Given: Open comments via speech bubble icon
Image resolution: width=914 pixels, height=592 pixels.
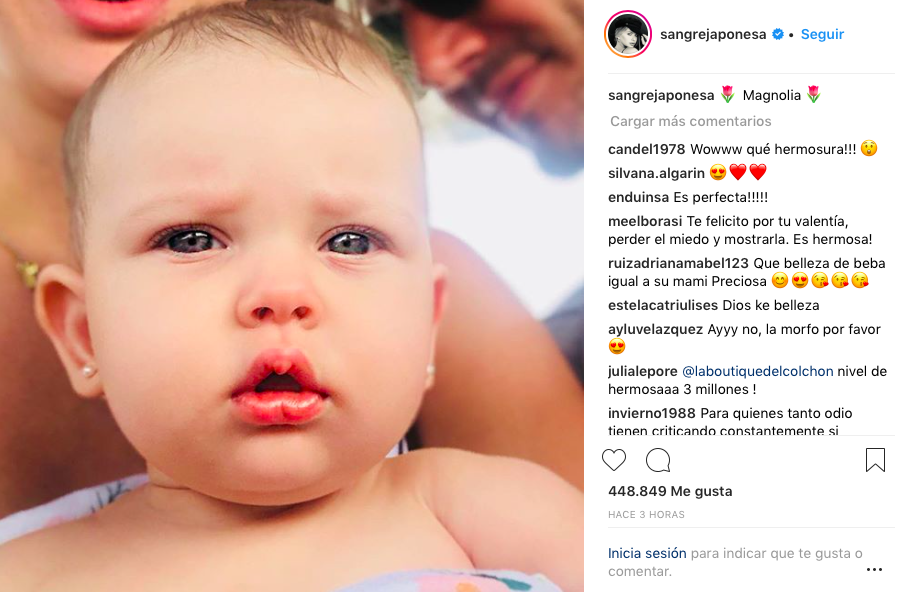Looking at the screenshot, I should [658, 460].
